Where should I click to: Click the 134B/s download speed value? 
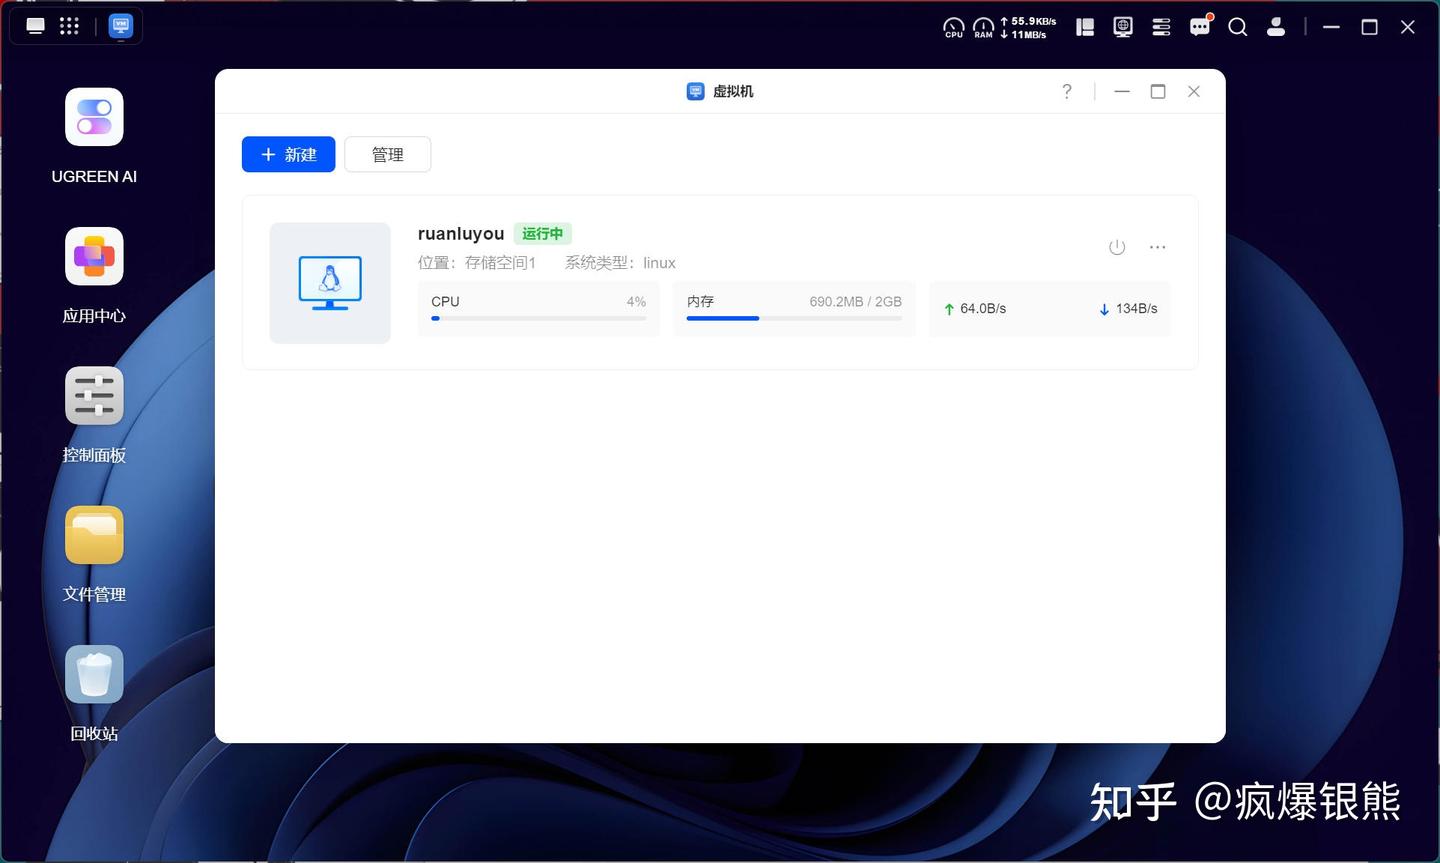coord(1137,308)
